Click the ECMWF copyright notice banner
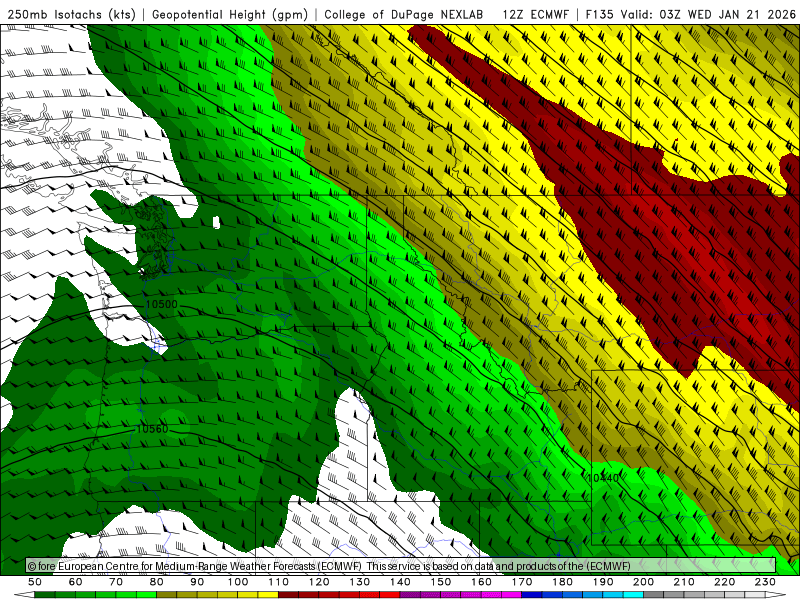The height and width of the screenshot is (600, 800). [401, 565]
